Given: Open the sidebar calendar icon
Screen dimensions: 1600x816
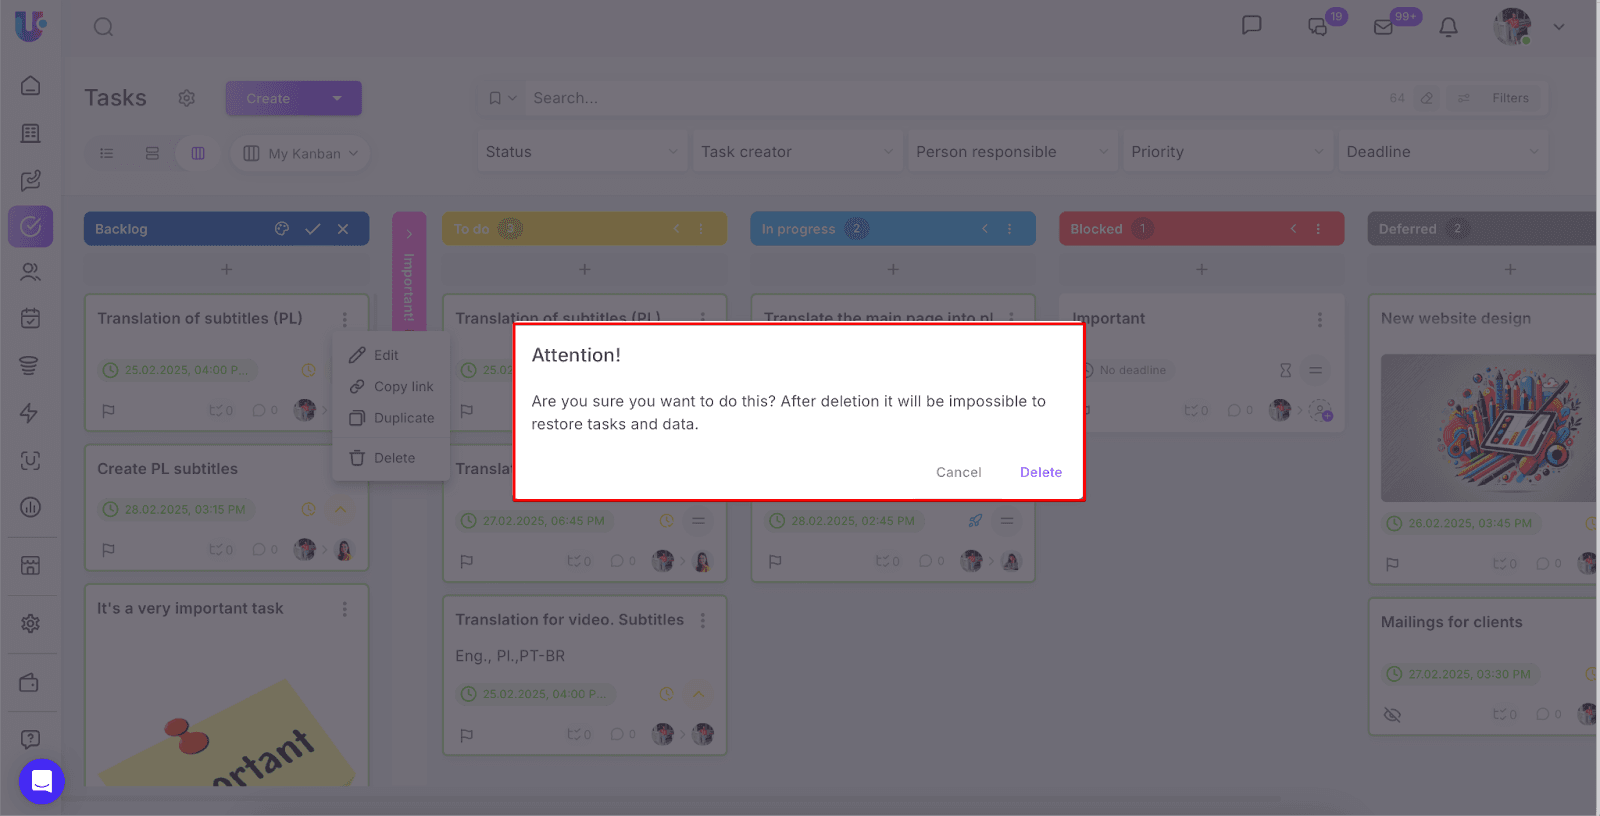Looking at the screenshot, I should click(x=31, y=318).
